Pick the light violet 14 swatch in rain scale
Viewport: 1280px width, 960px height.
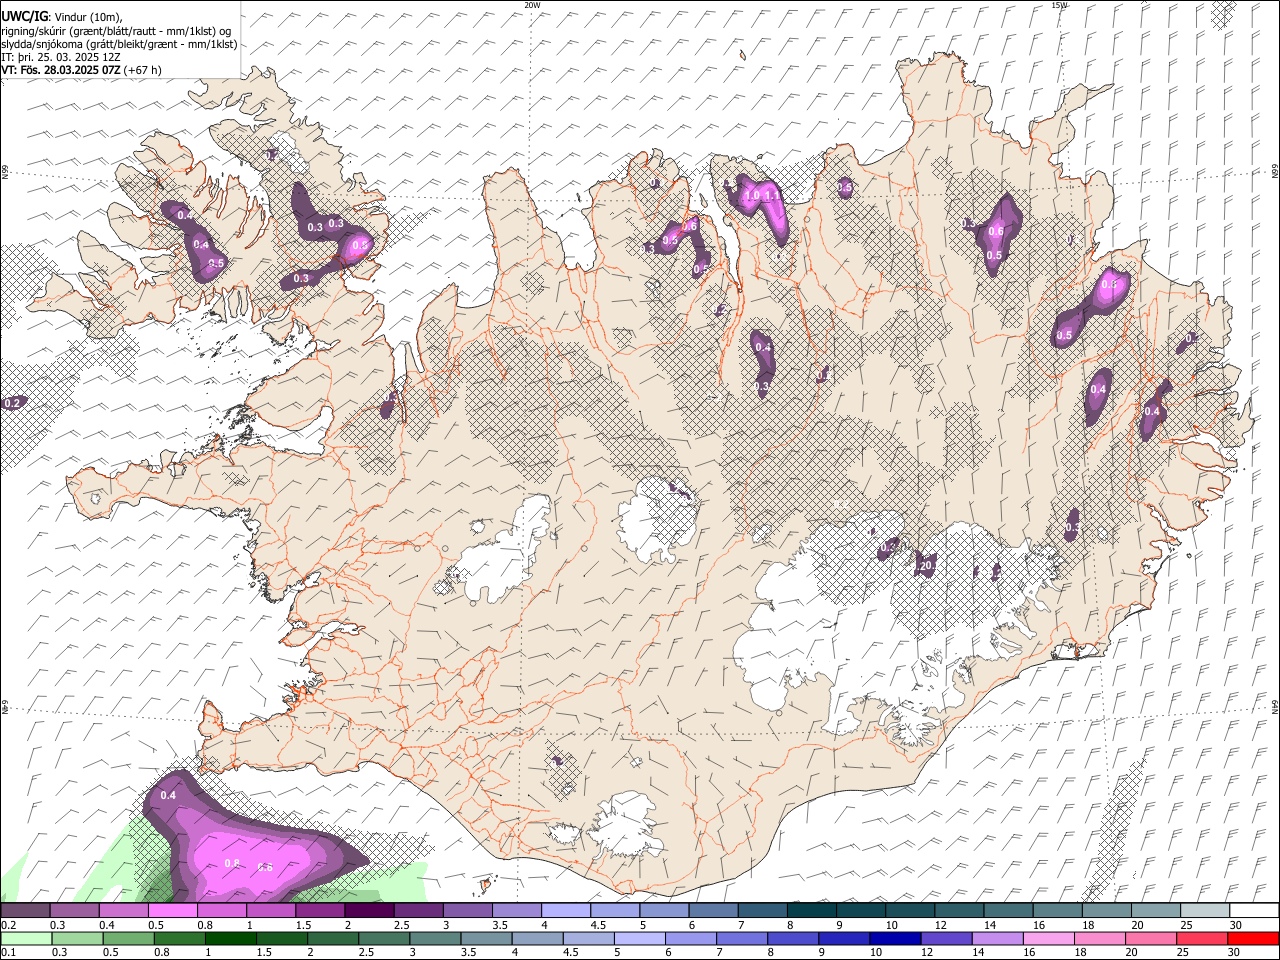tap(996, 939)
